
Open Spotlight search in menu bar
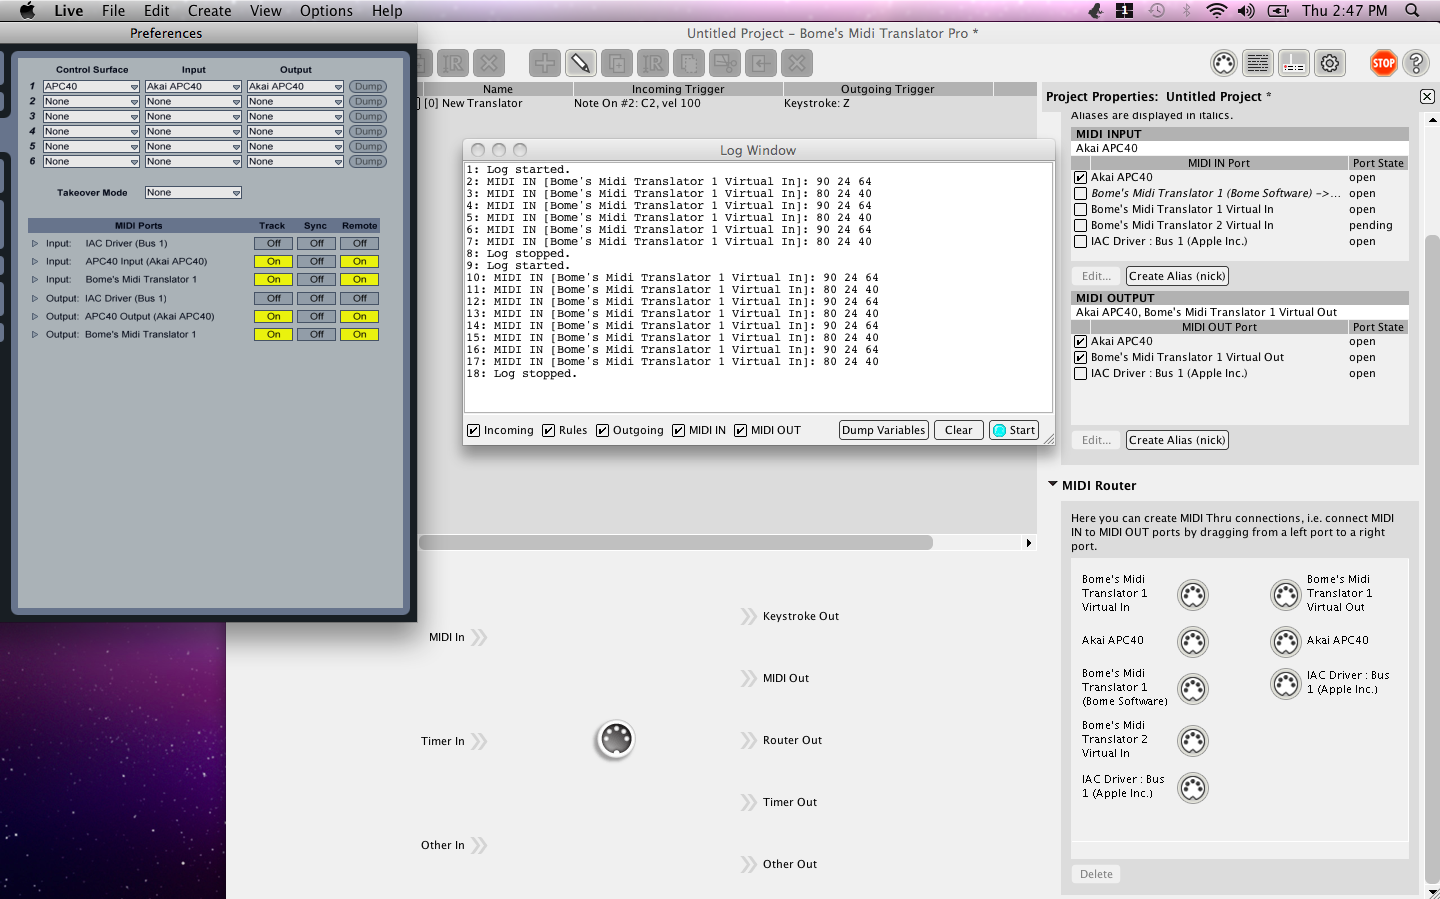tap(1412, 10)
